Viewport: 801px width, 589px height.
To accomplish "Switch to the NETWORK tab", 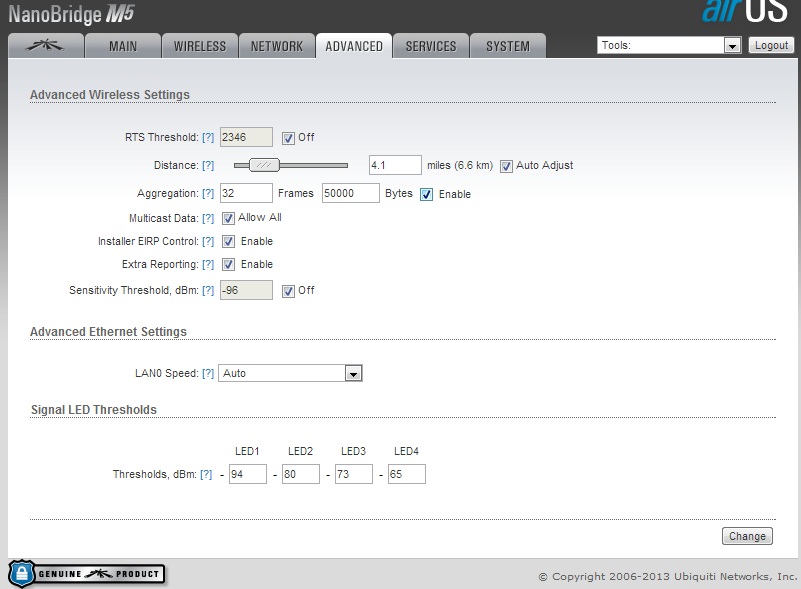I will (277, 46).
